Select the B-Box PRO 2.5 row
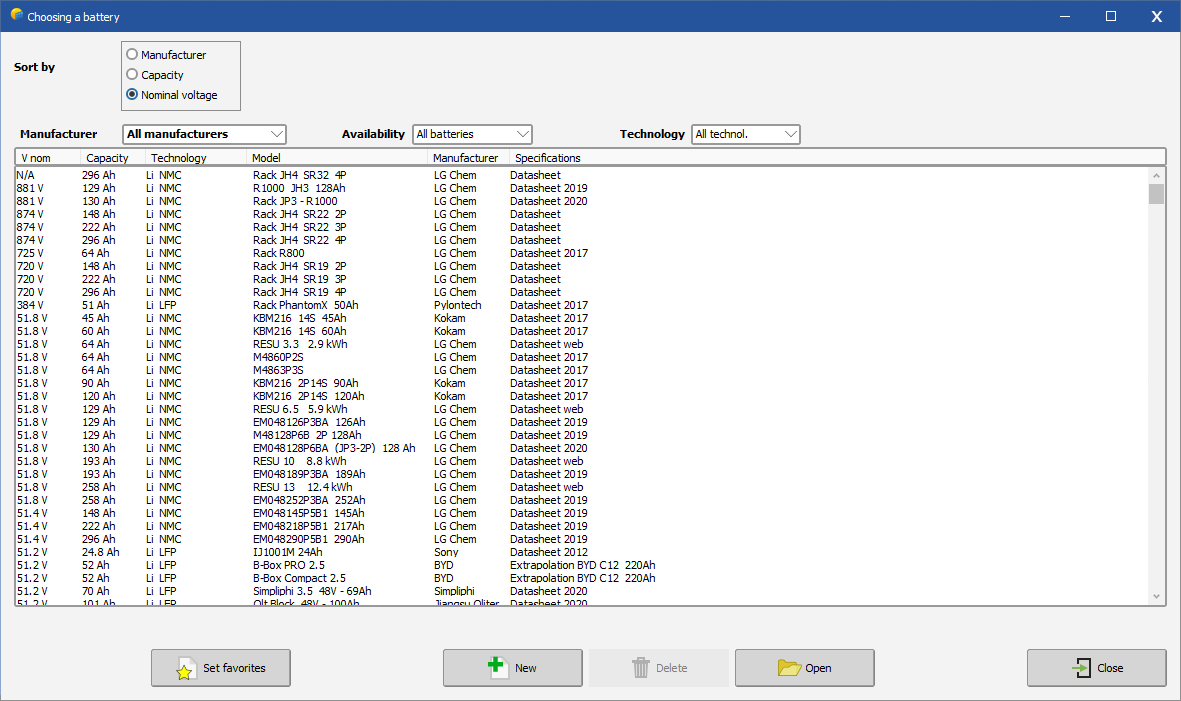The image size is (1181, 701). coord(581,565)
